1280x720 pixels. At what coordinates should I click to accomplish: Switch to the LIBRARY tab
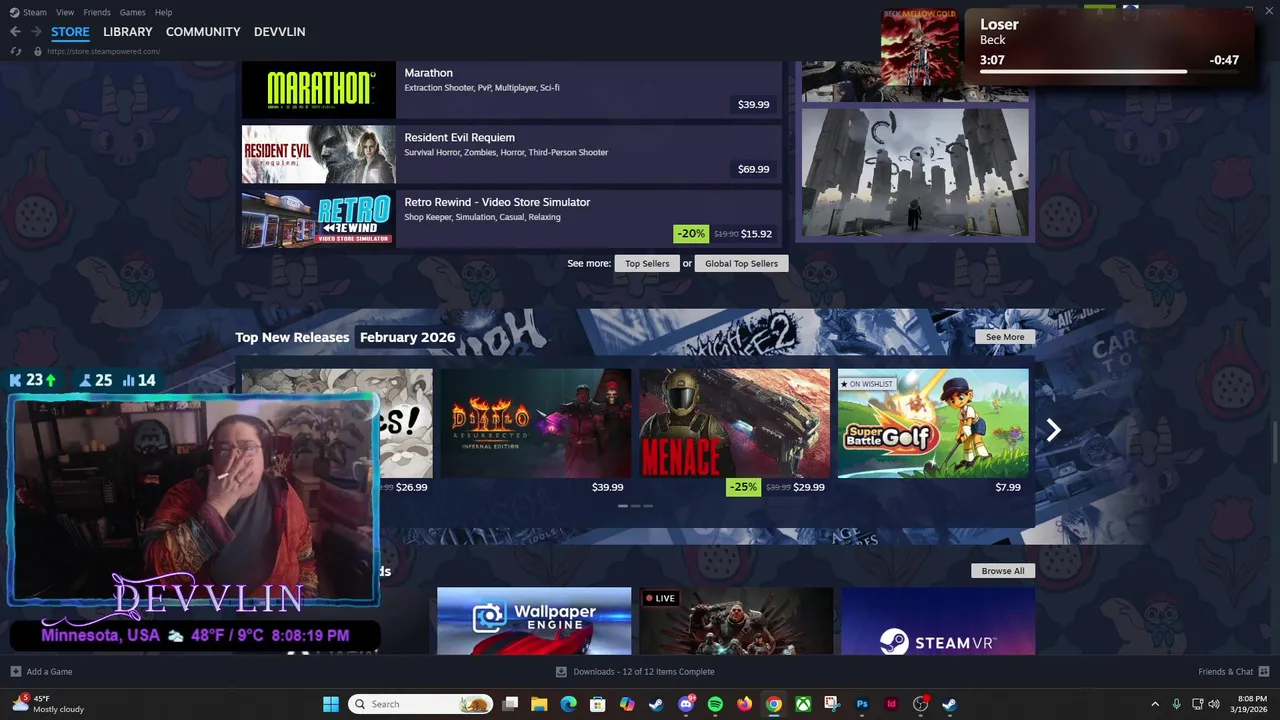tap(128, 32)
